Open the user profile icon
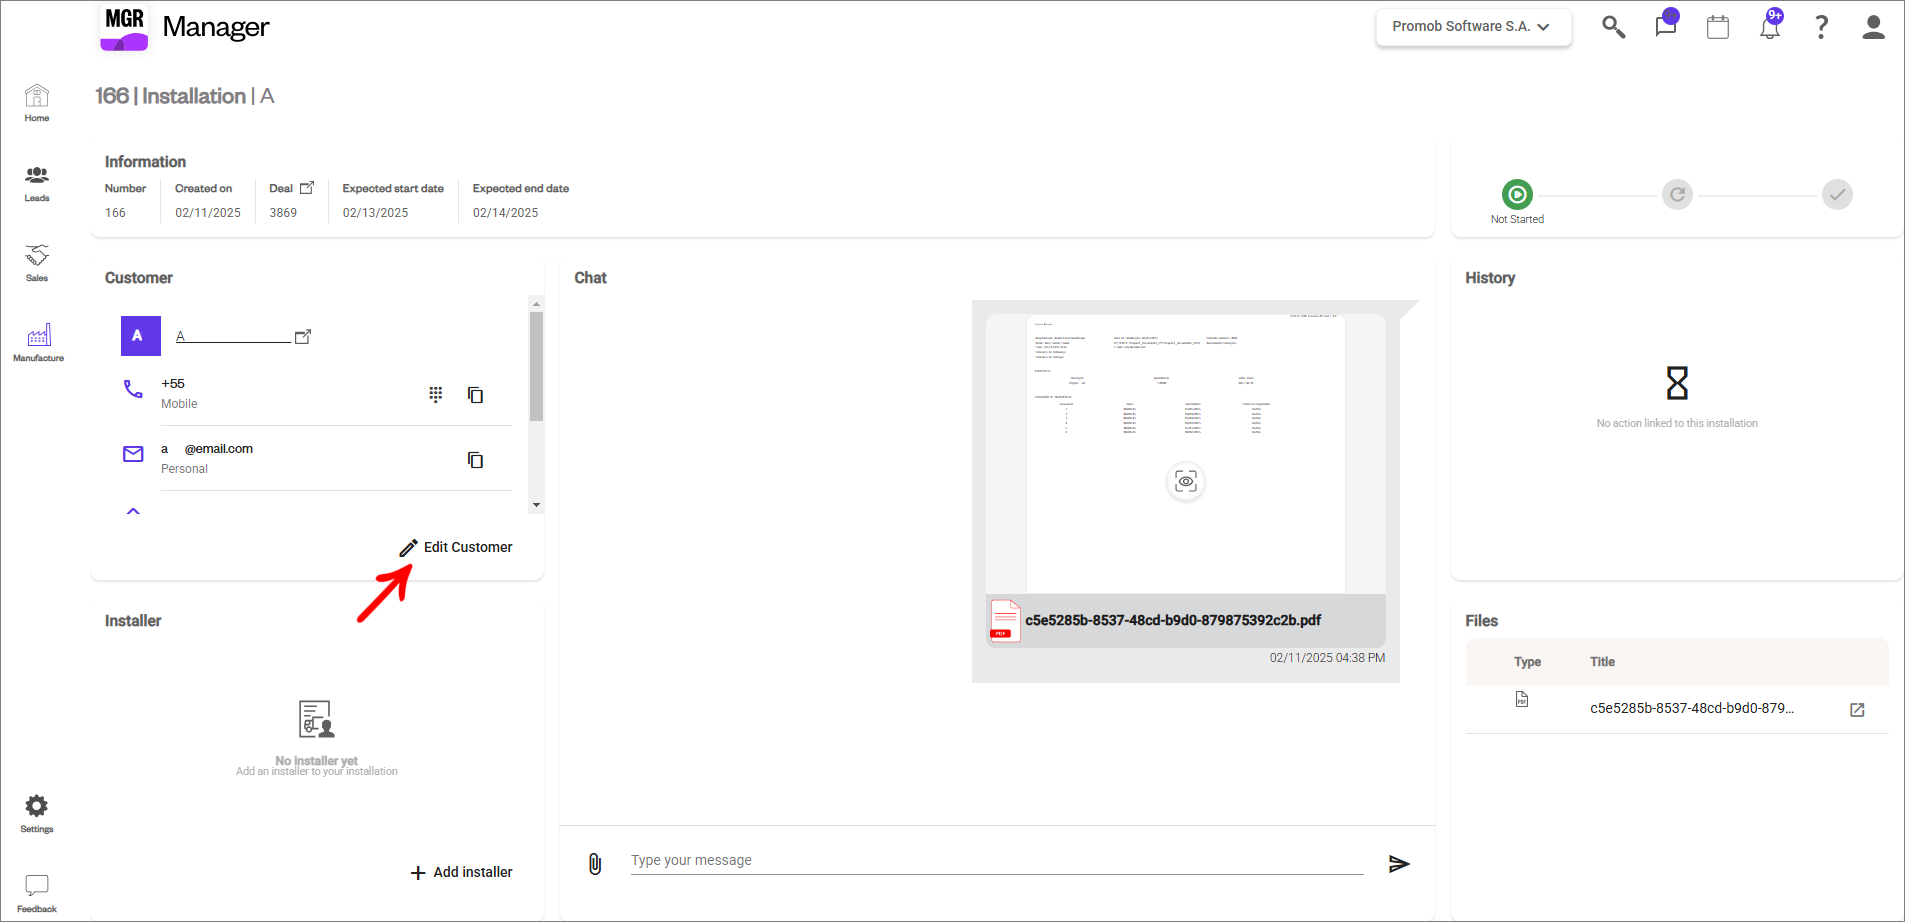 [1873, 27]
